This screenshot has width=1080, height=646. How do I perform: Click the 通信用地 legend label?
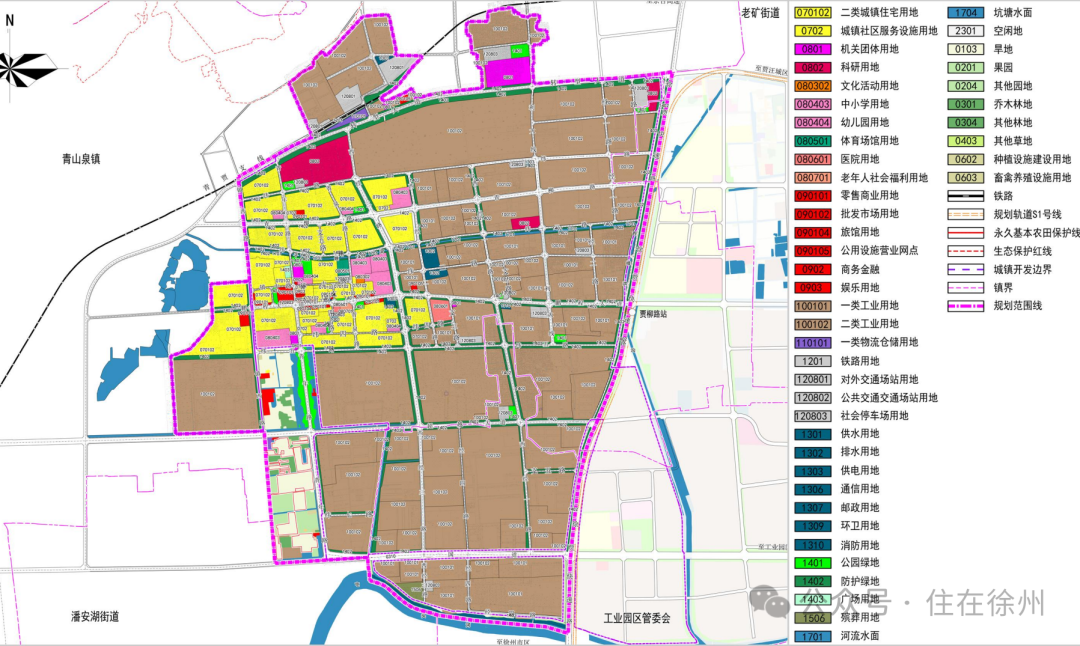coord(860,489)
